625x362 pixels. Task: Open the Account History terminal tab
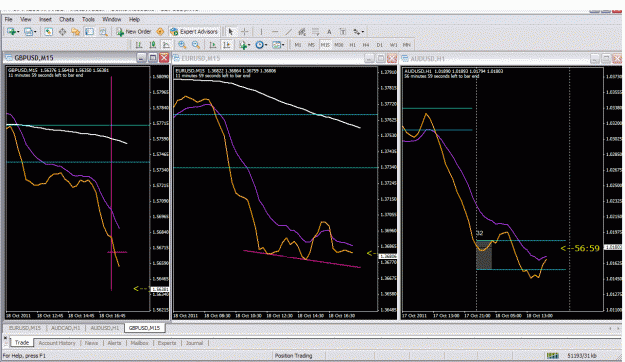pyautogui.click(x=57, y=343)
